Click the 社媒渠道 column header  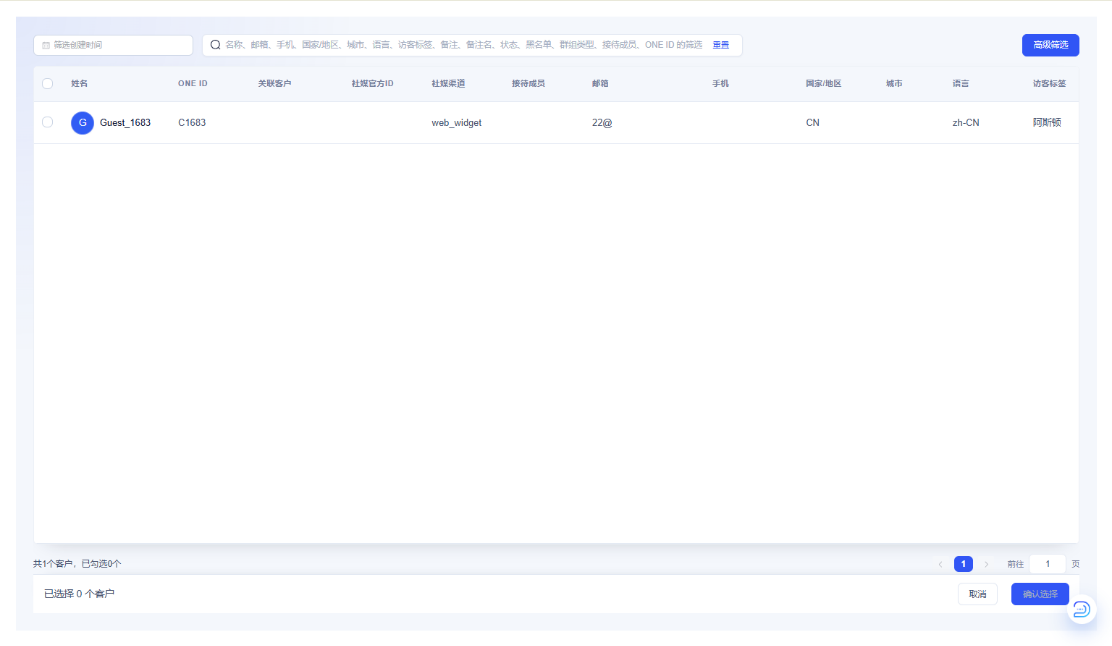448,84
